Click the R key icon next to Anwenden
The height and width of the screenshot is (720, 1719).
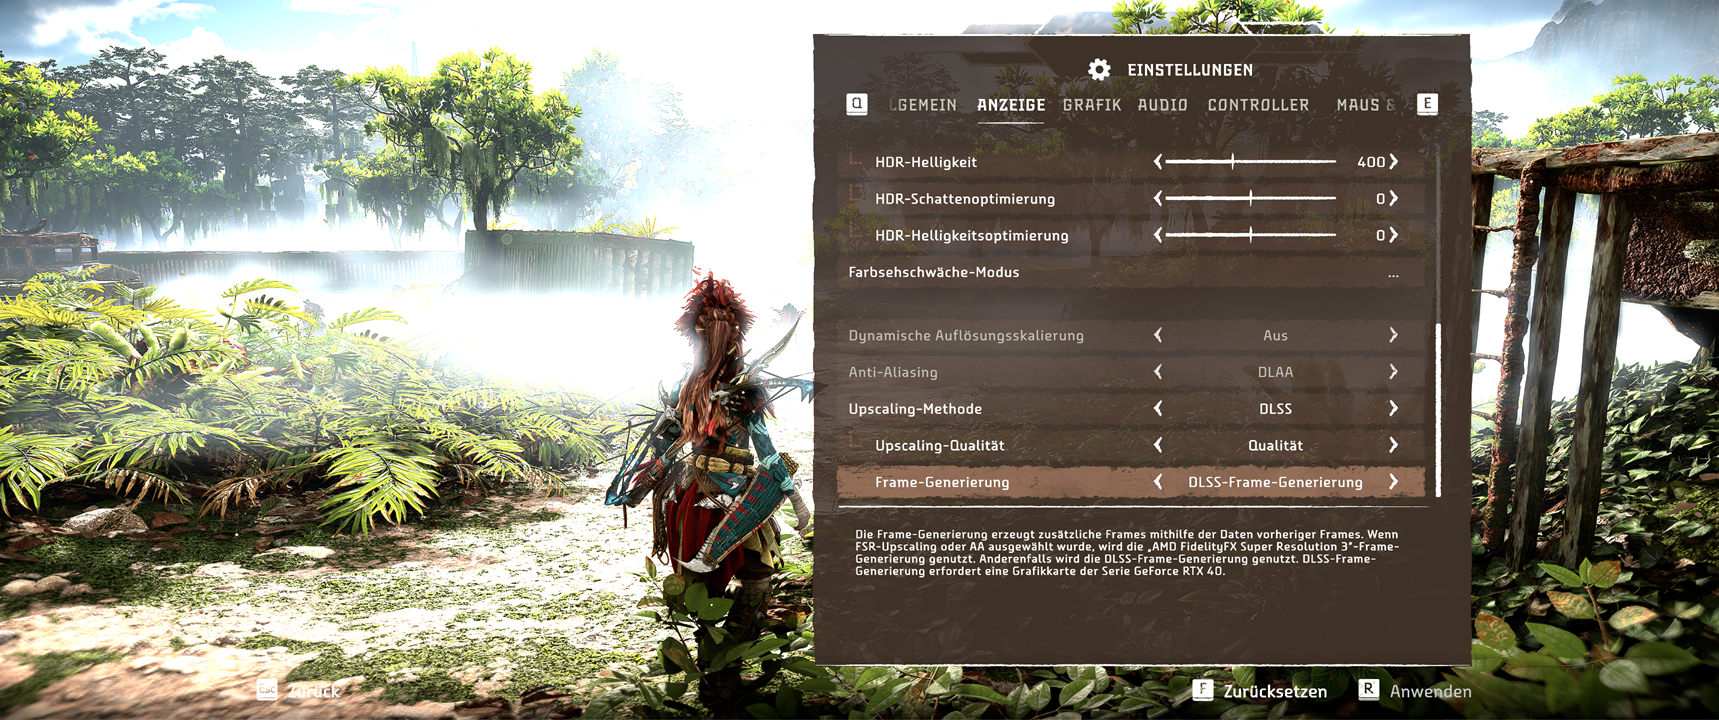[x=1368, y=690]
